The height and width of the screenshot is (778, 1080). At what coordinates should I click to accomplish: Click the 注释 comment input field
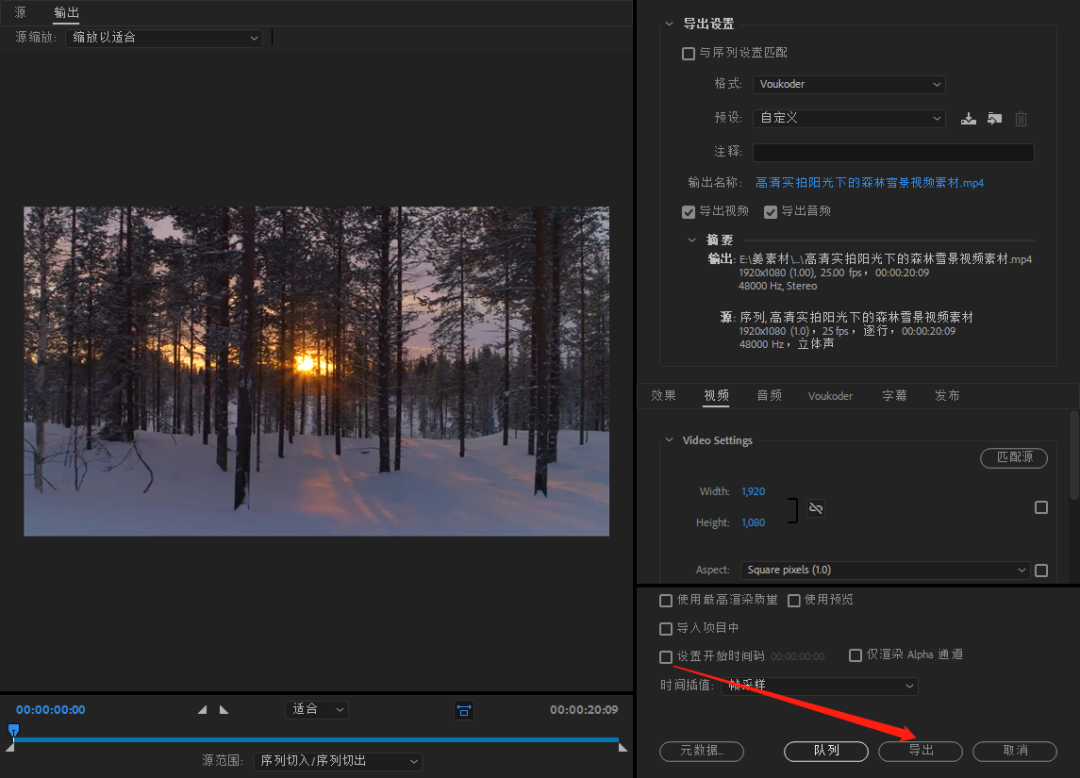coord(893,152)
